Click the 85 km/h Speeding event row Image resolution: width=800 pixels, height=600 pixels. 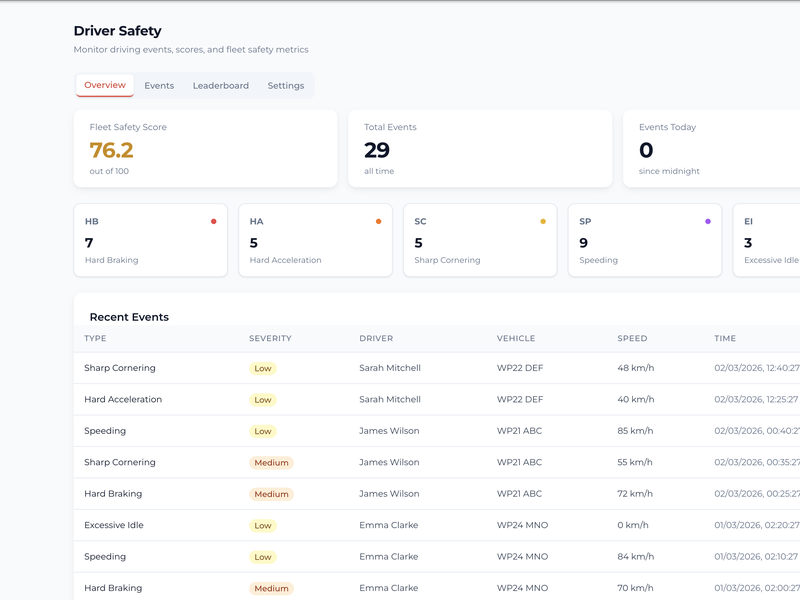pyautogui.click(x=400, y=431)
